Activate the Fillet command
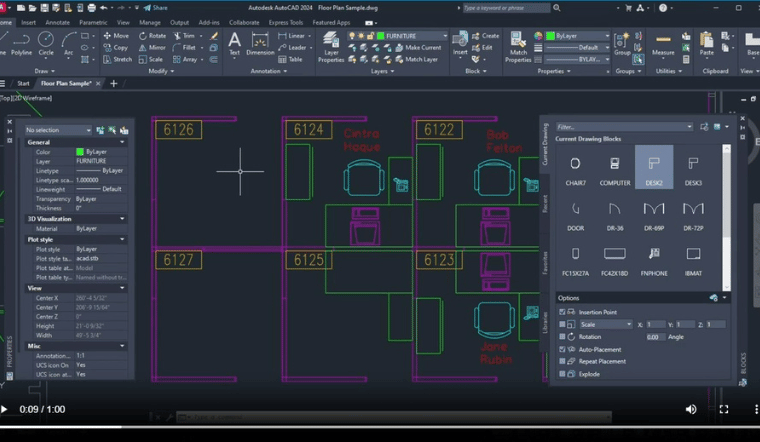 185,47
